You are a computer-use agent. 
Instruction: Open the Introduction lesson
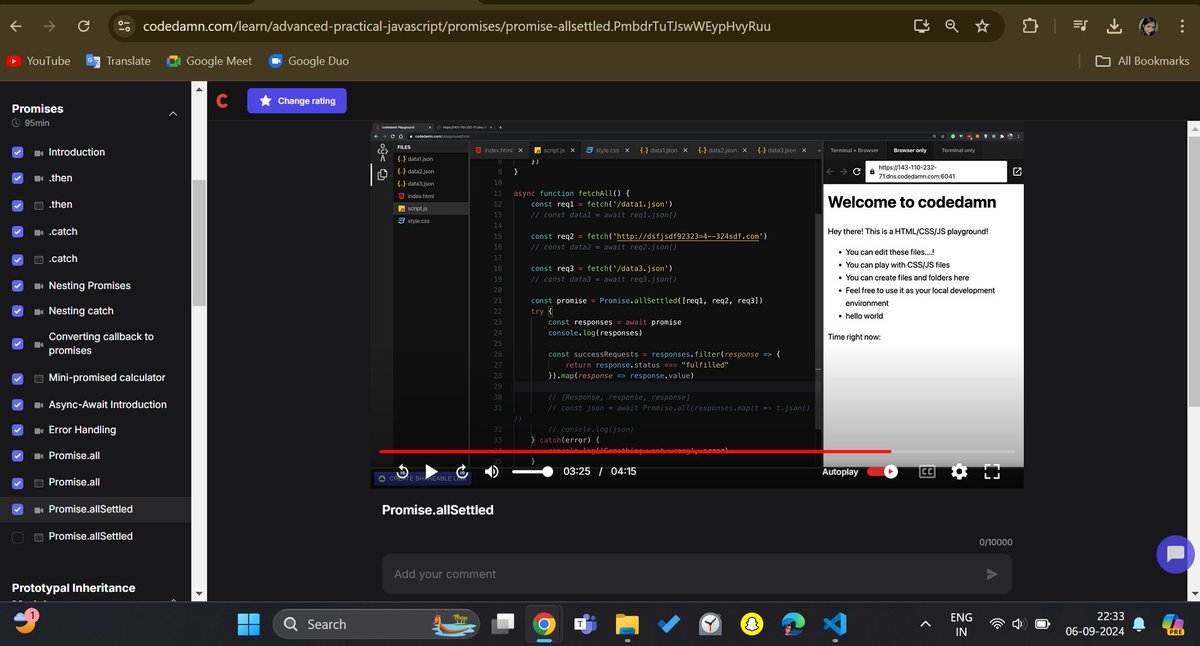click(x=77, y=152)
